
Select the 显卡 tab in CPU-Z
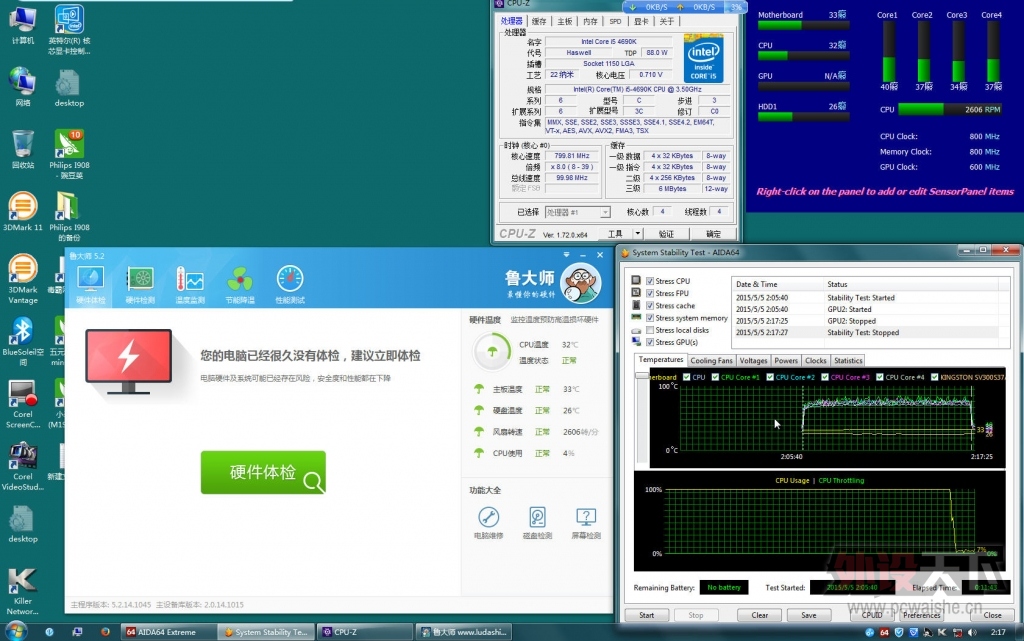641,22
